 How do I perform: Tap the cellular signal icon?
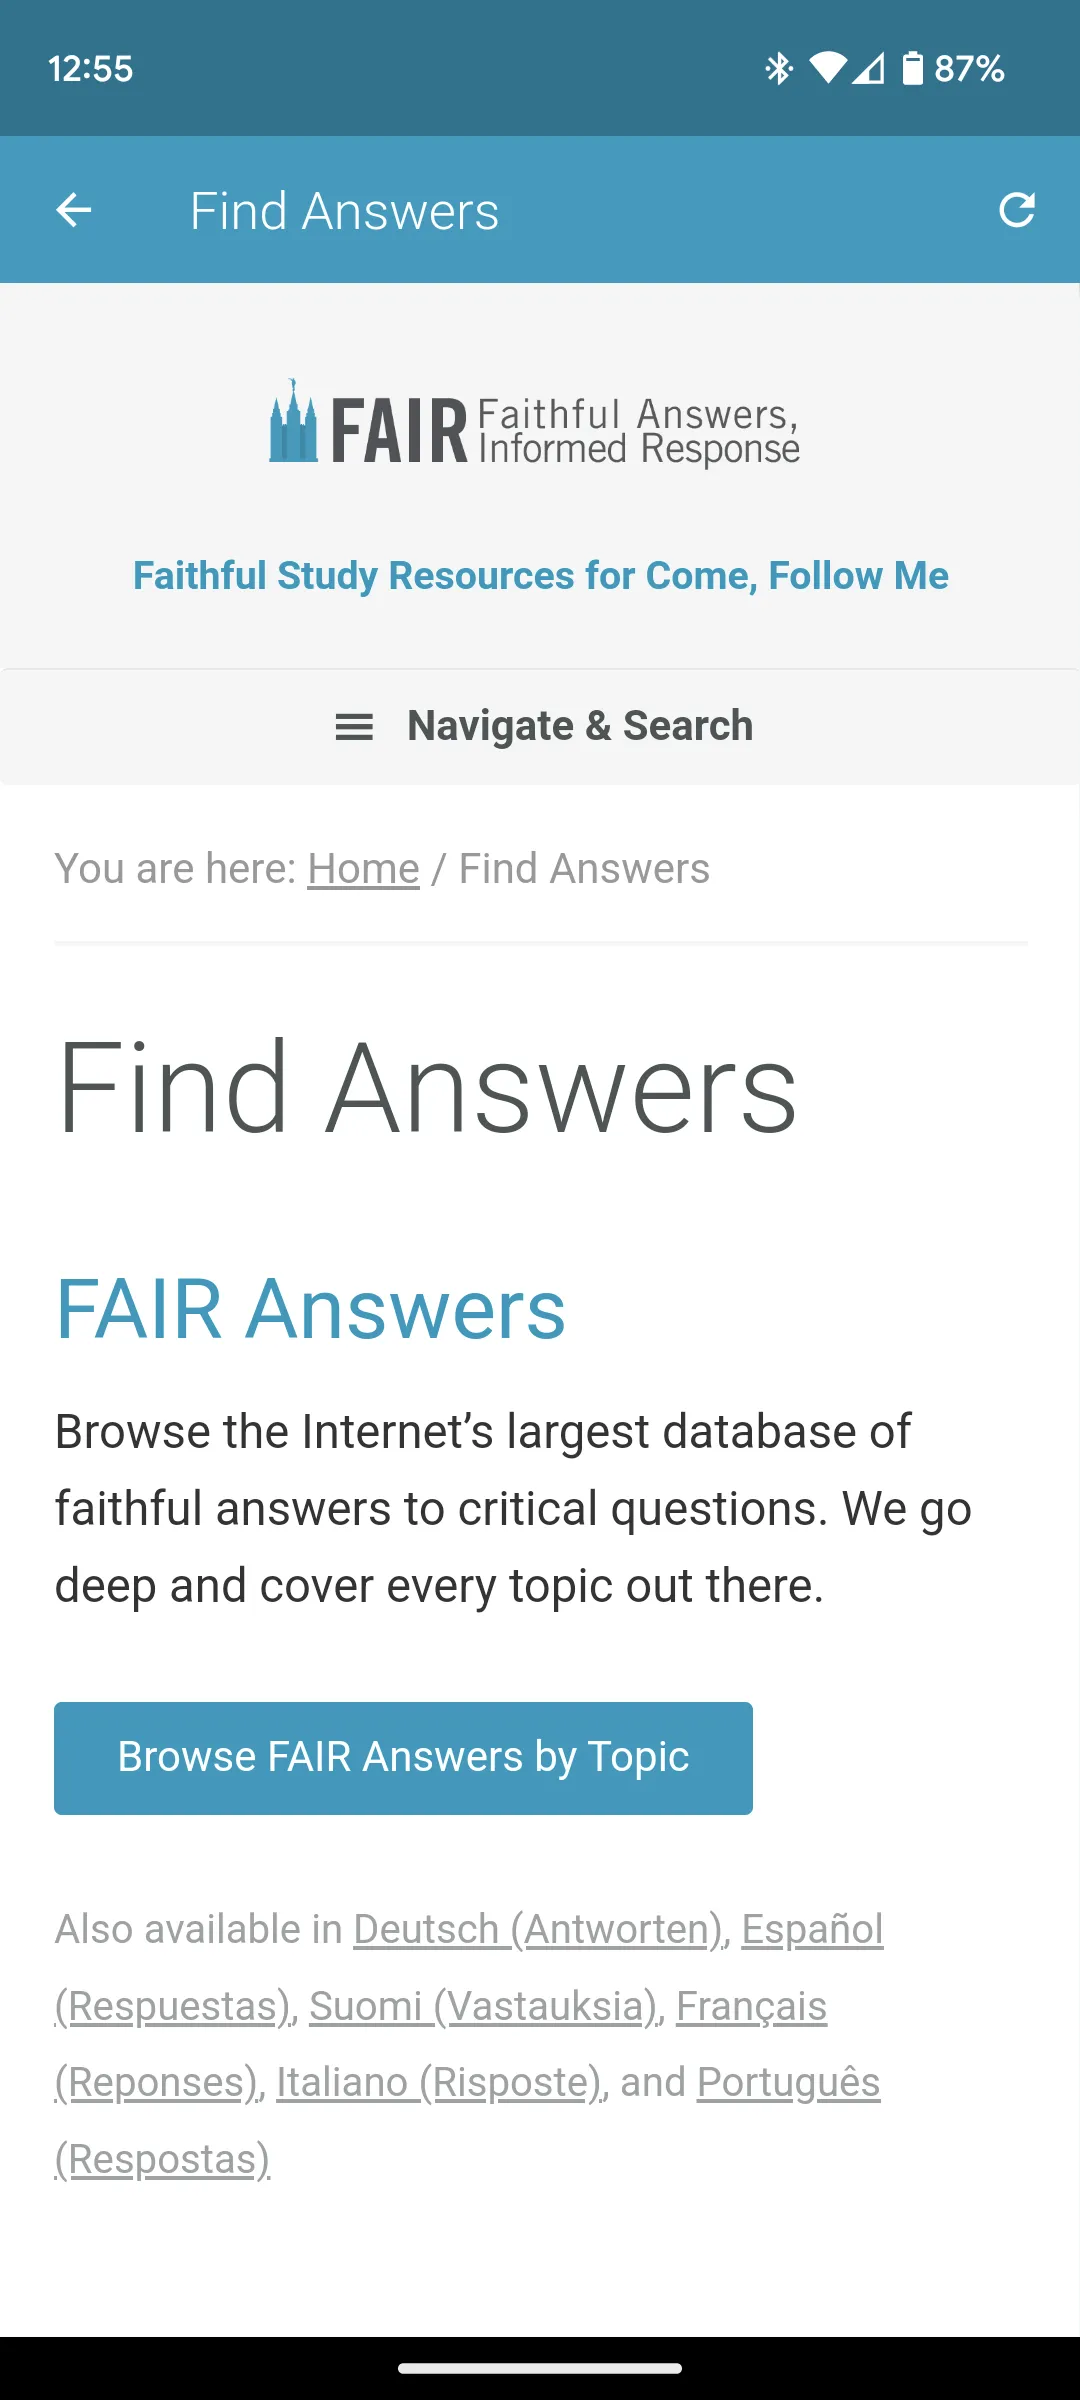click(868, 68)
